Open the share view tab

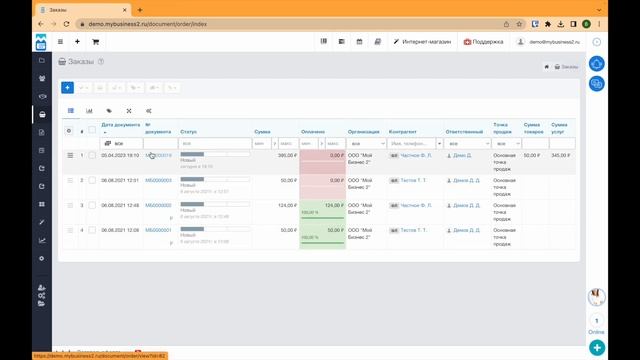[x=149, y=111]
